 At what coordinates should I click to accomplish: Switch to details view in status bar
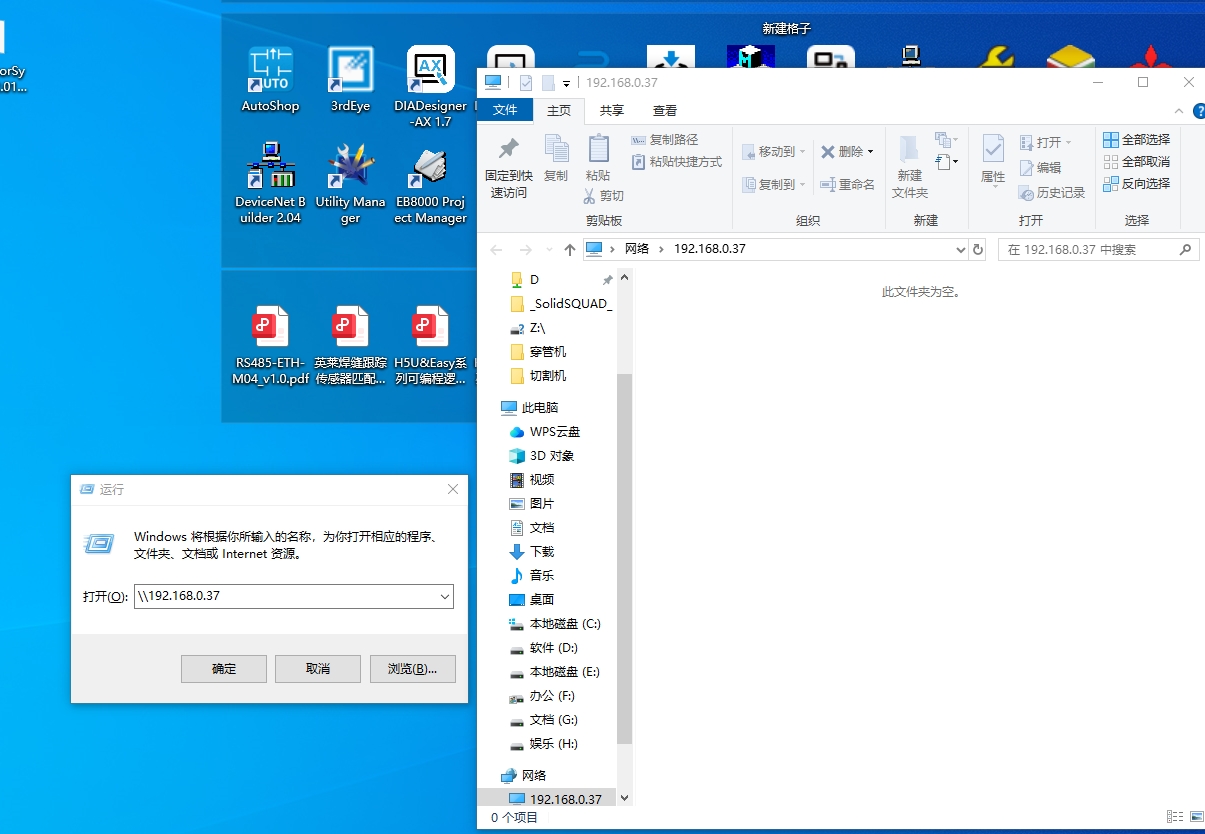point(1173,818)
